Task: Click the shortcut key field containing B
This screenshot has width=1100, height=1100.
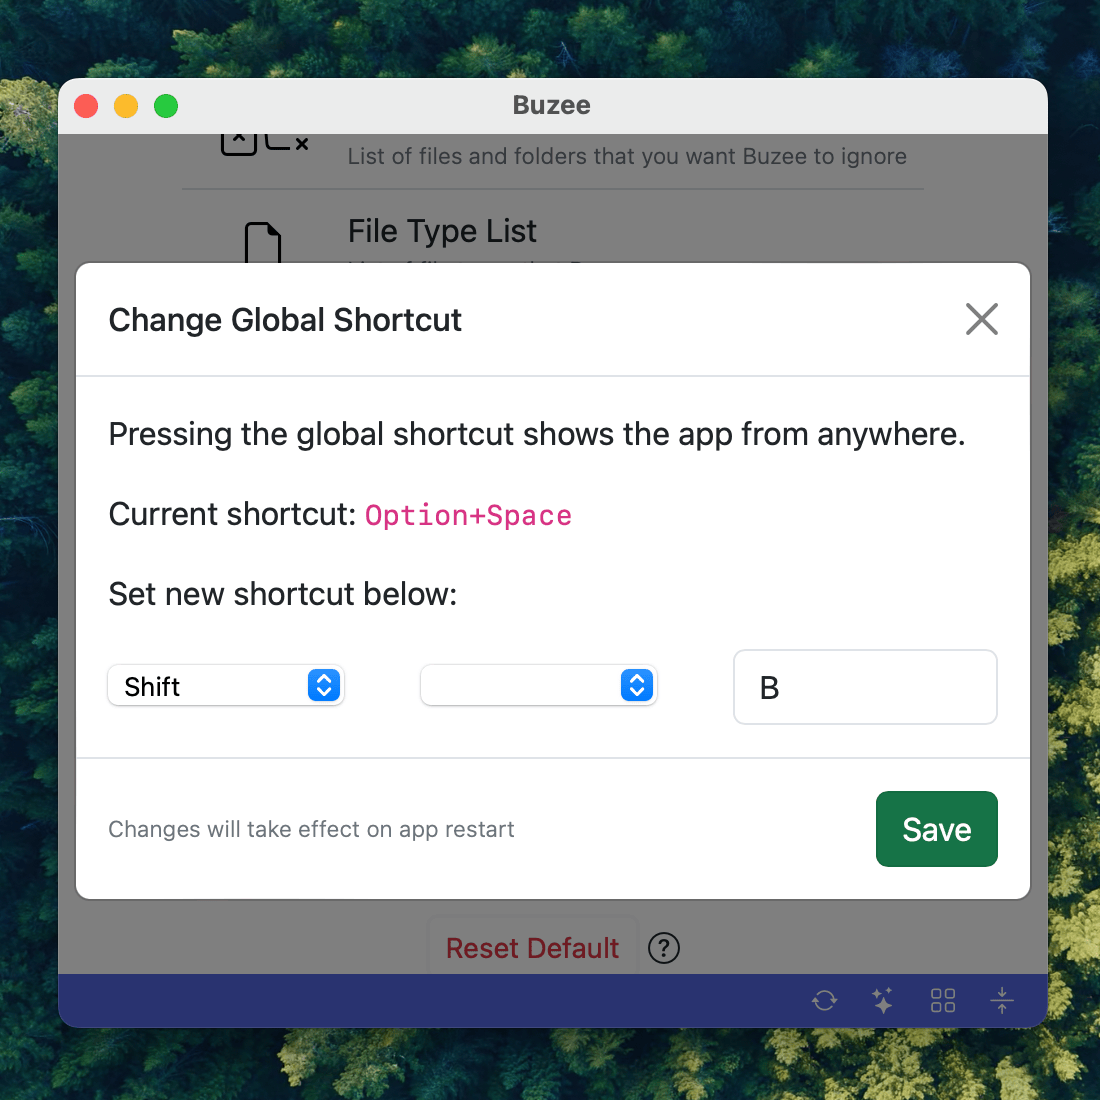Action: pos(865,687)
